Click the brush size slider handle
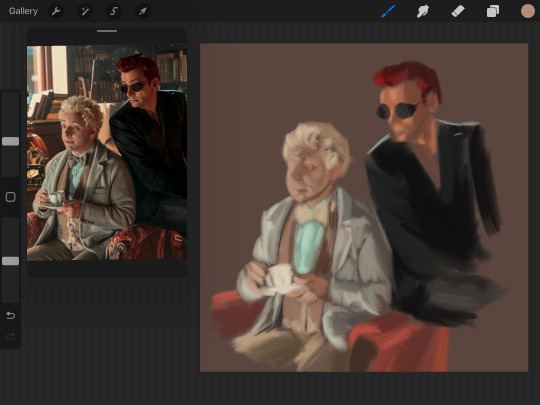Screen dimensions: 540x405 (11, 141)
